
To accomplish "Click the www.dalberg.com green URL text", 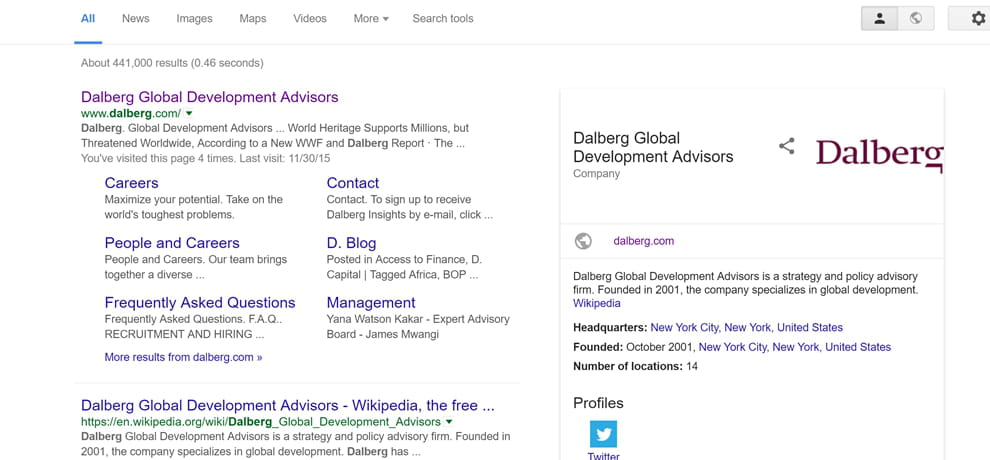I will tap(131, 114).
